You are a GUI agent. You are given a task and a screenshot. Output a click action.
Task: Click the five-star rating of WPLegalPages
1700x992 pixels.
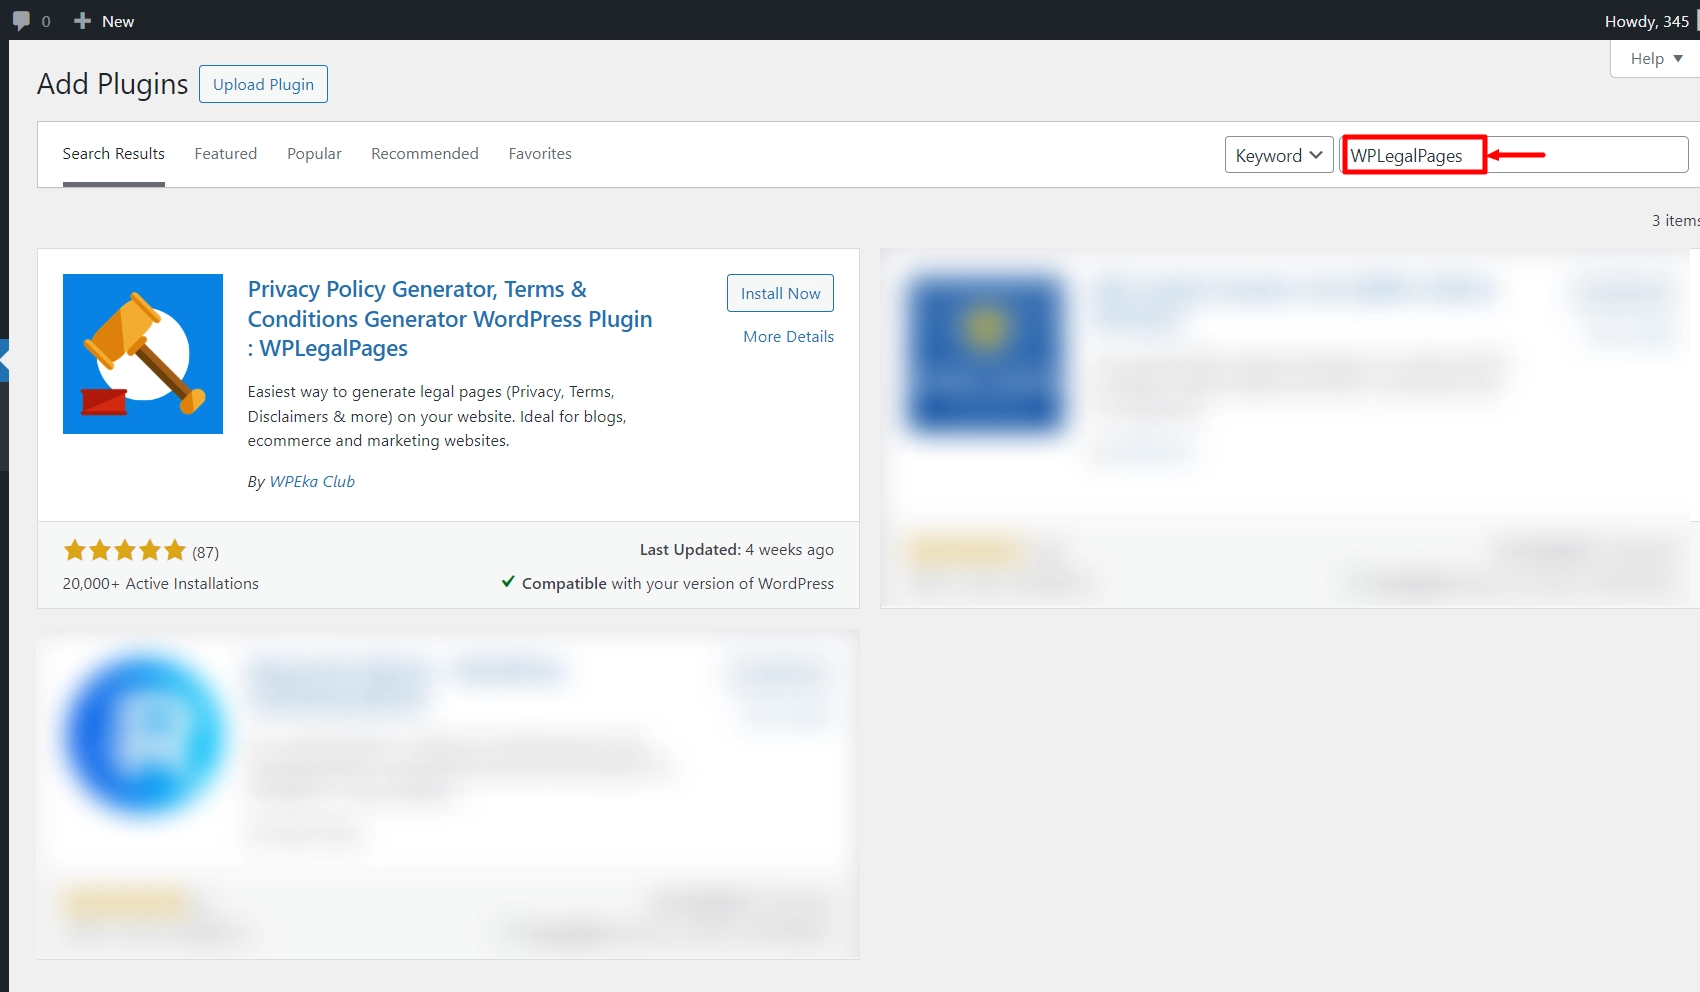(x=124, y=550)
